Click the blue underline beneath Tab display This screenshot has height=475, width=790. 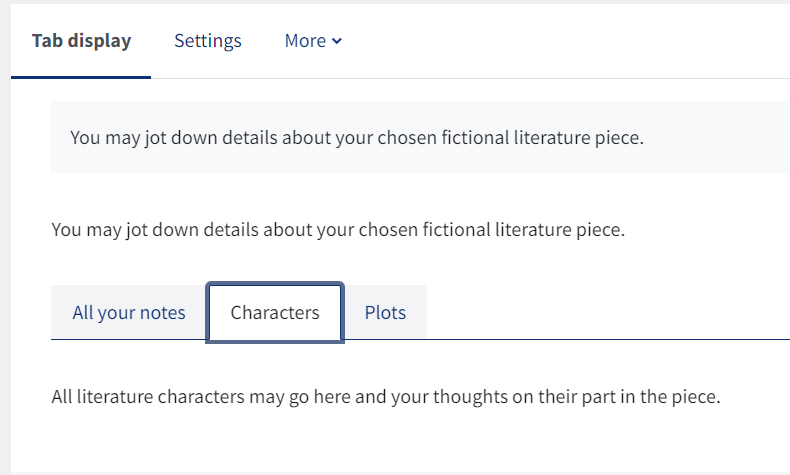coord(81,77)
